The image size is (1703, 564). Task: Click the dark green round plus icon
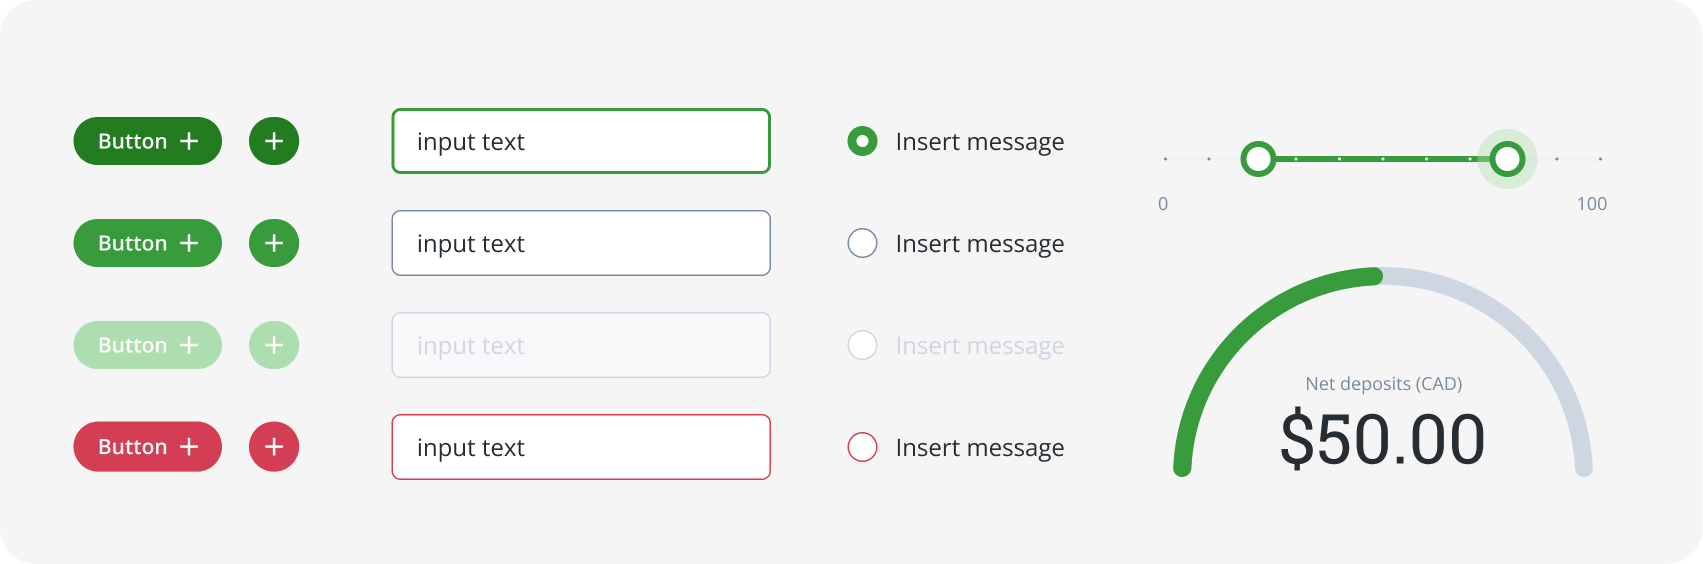pyautogui.click(x=274, y=141)
